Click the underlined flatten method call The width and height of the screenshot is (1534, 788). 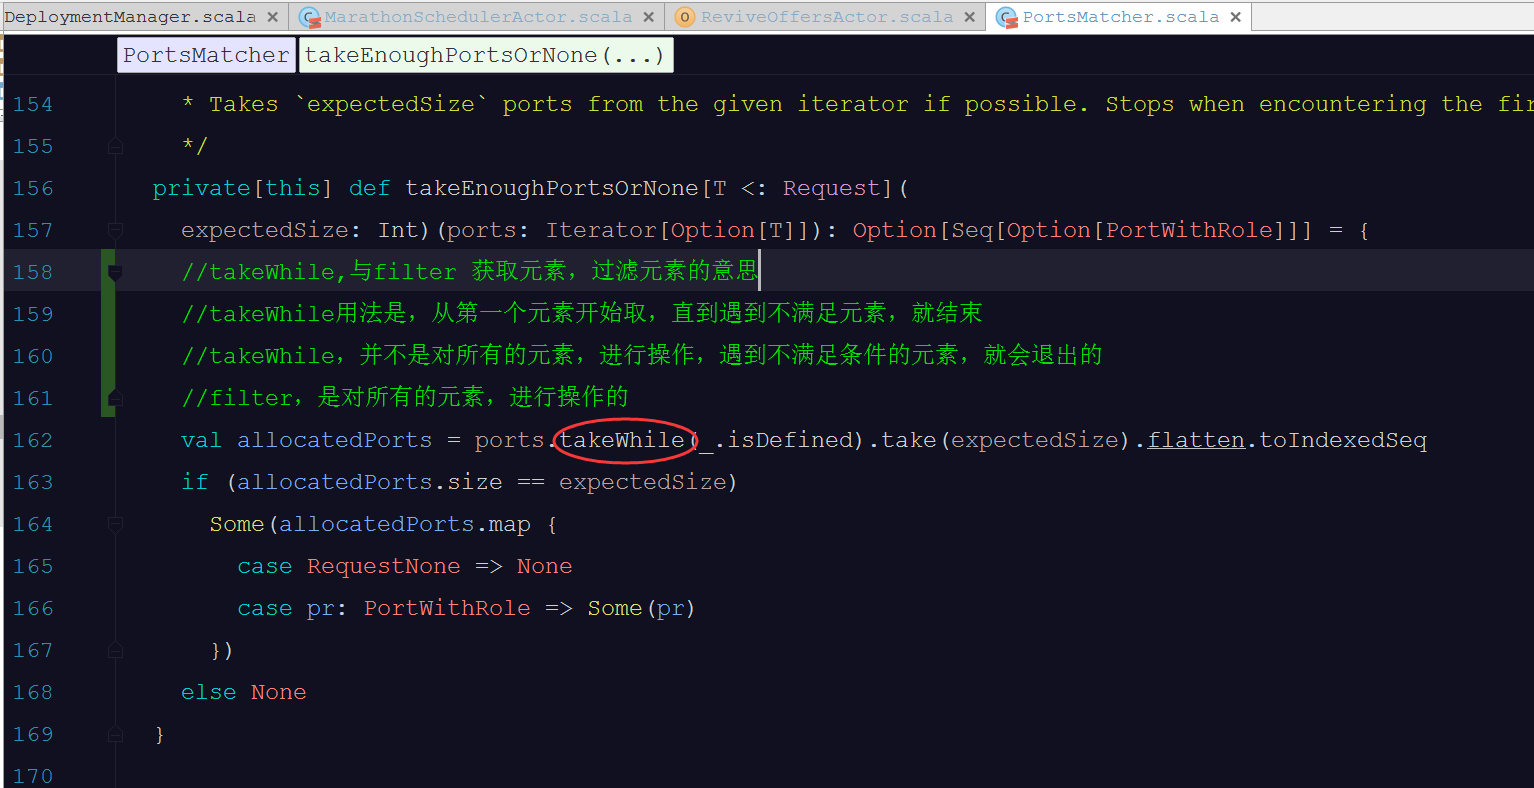tap(1196, 440)
